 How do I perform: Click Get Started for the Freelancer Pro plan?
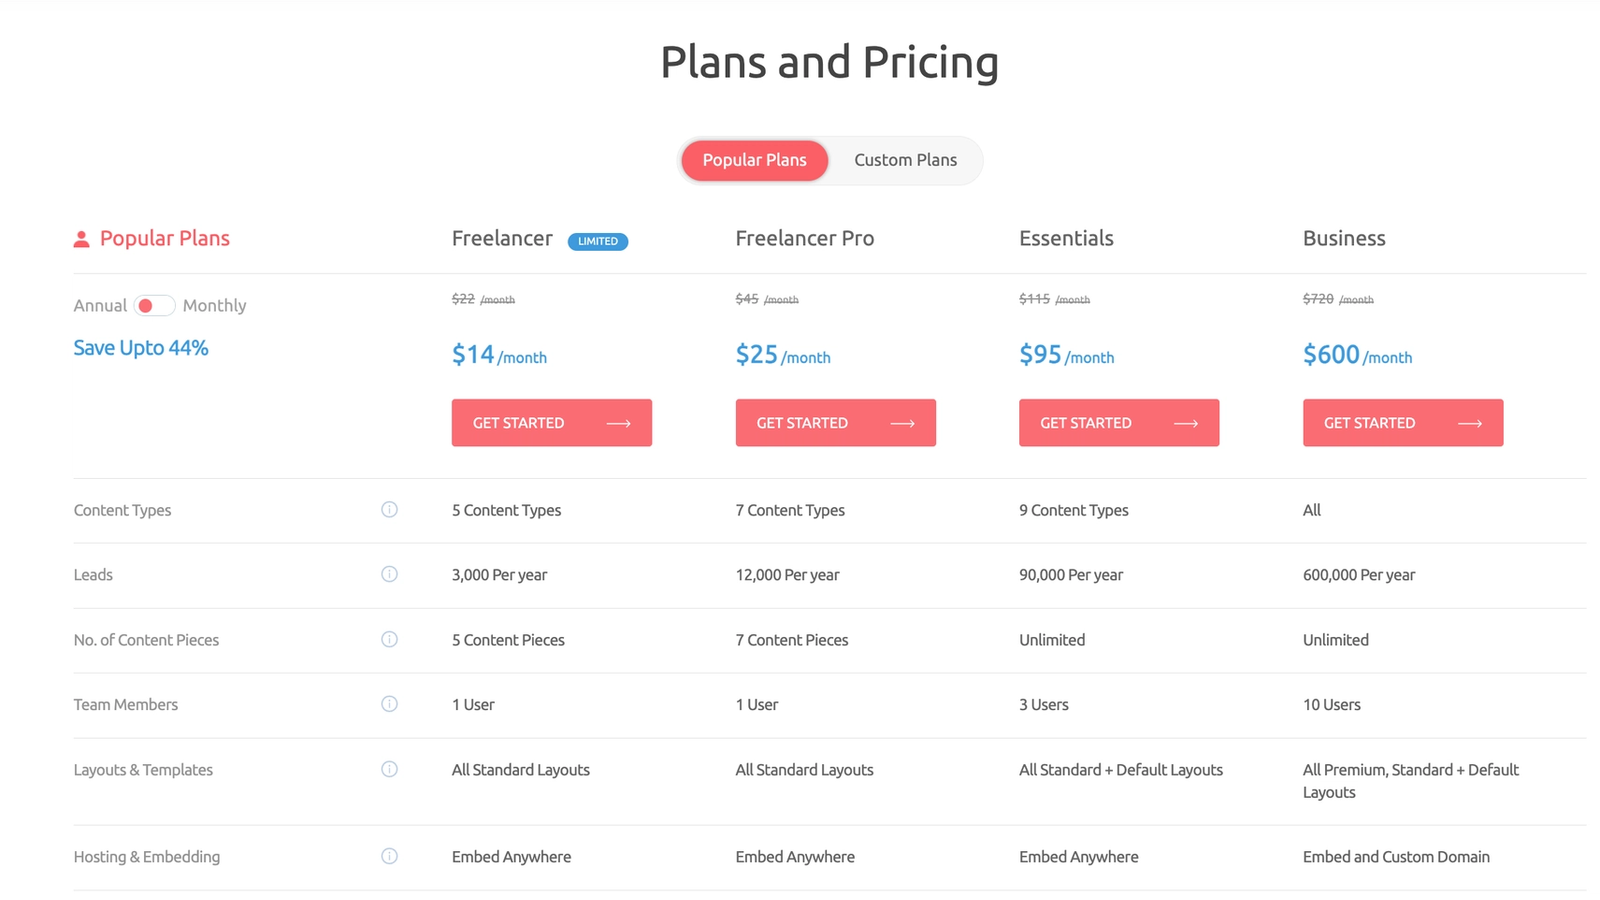pos(835,422)
